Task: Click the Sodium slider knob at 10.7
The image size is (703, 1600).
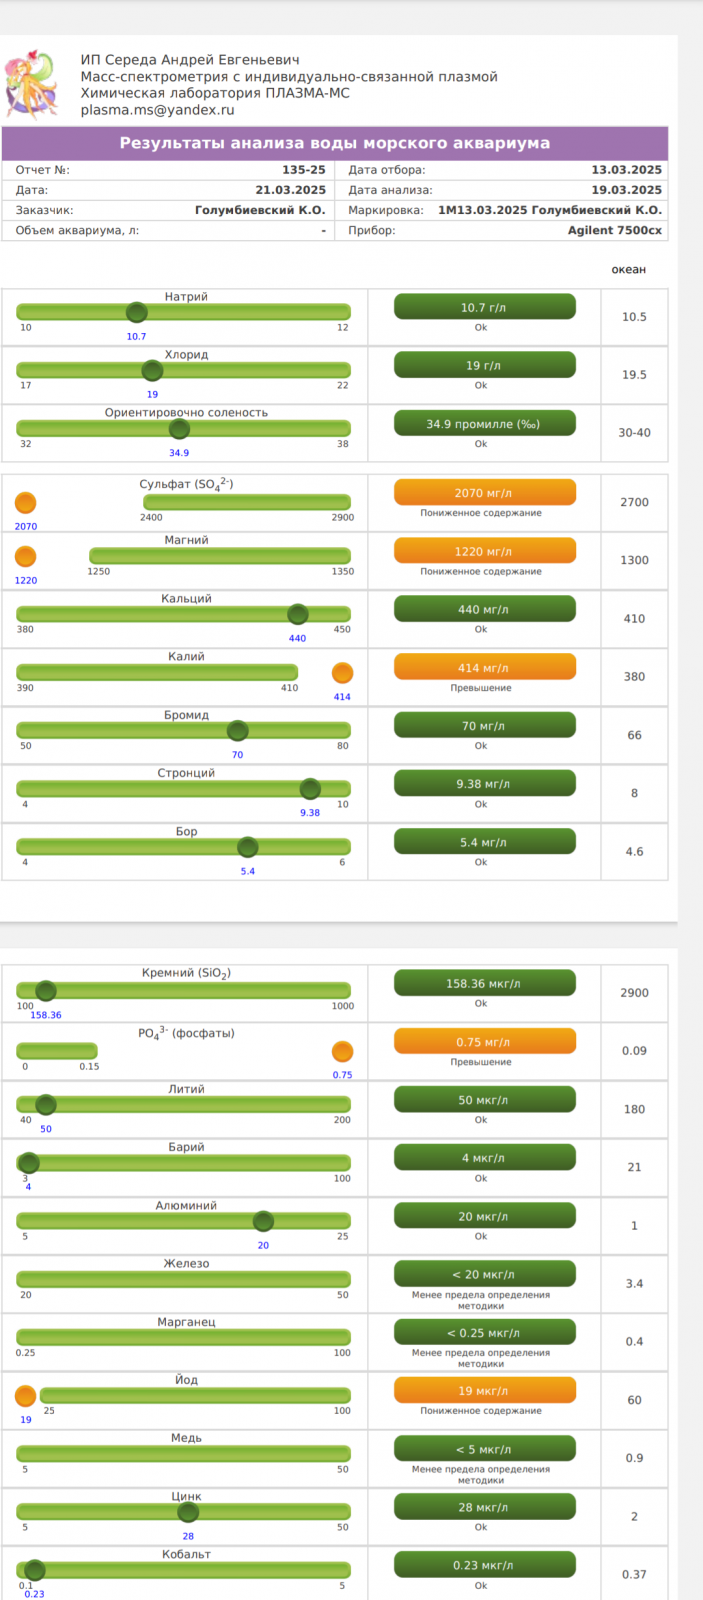Action: (137, 314)
